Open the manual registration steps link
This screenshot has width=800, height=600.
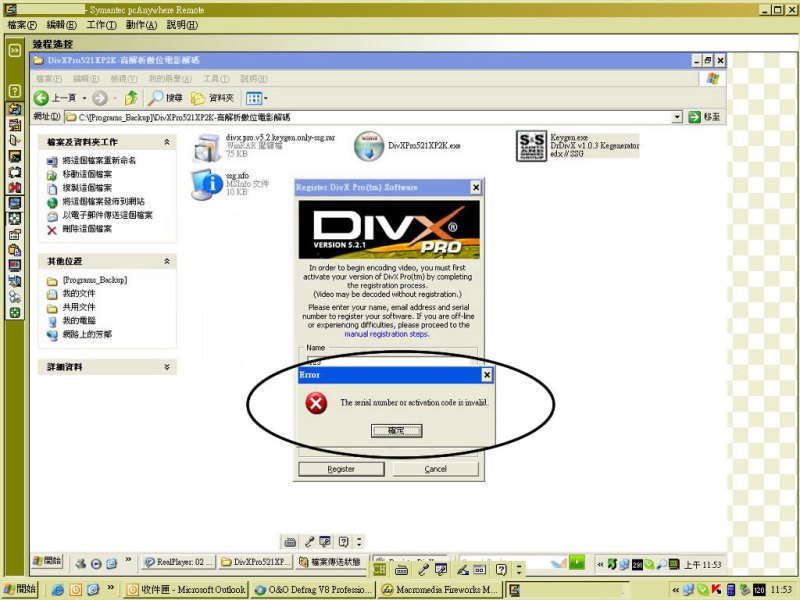pyautogui.click(x=386, y=334)
